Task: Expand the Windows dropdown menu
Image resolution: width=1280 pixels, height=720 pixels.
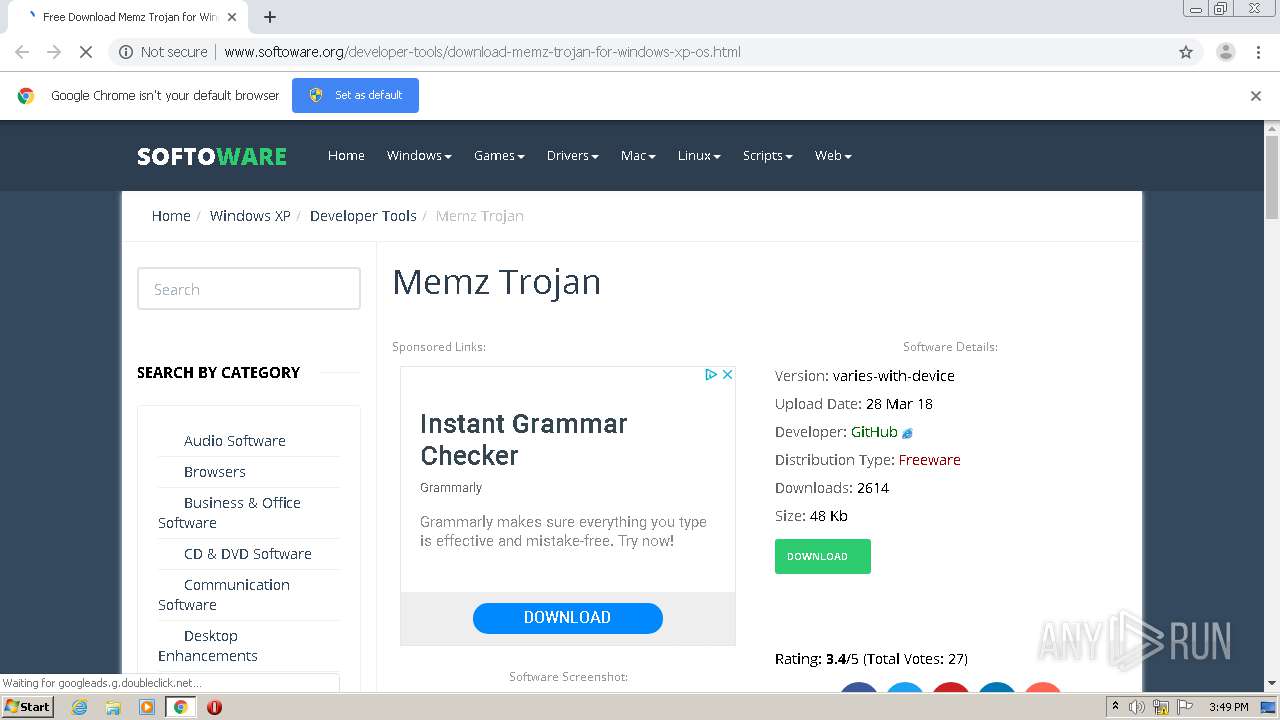Action: click(419, 155)
